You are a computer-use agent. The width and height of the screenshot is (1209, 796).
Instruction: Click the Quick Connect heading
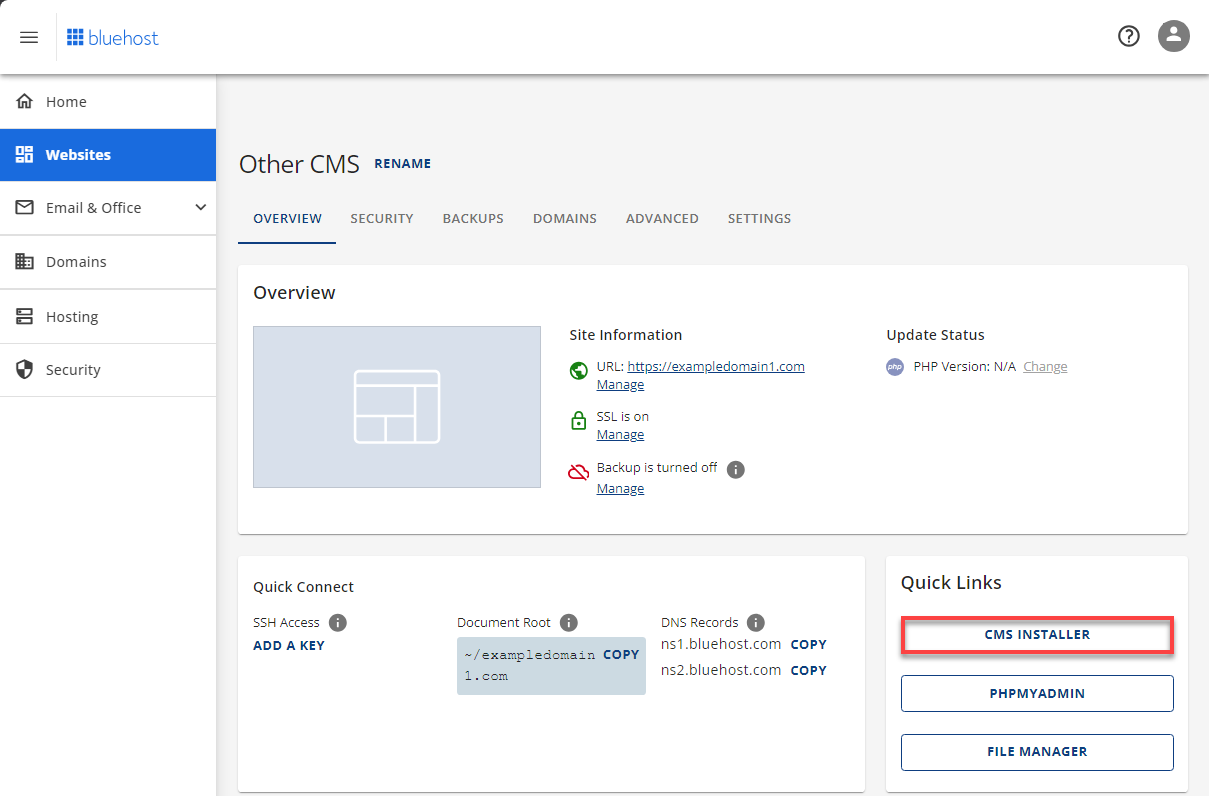pyautogui.click(x=304, y=587)
